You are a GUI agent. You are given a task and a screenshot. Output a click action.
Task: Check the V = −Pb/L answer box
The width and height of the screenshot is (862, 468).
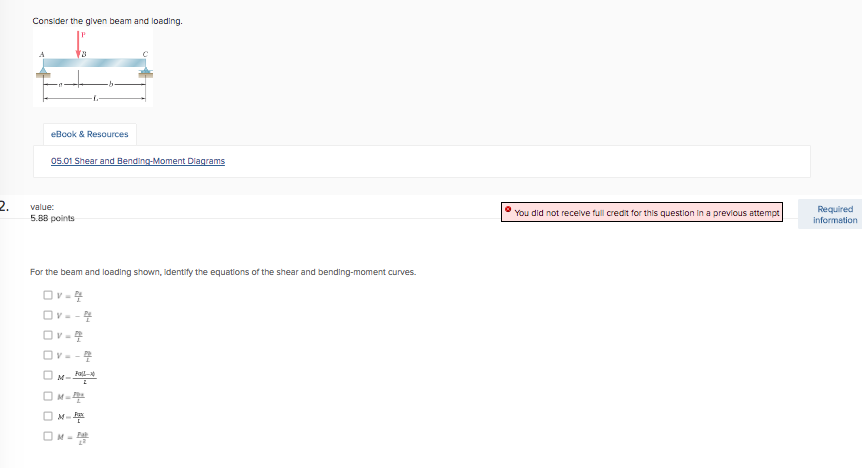coord(48,355)
